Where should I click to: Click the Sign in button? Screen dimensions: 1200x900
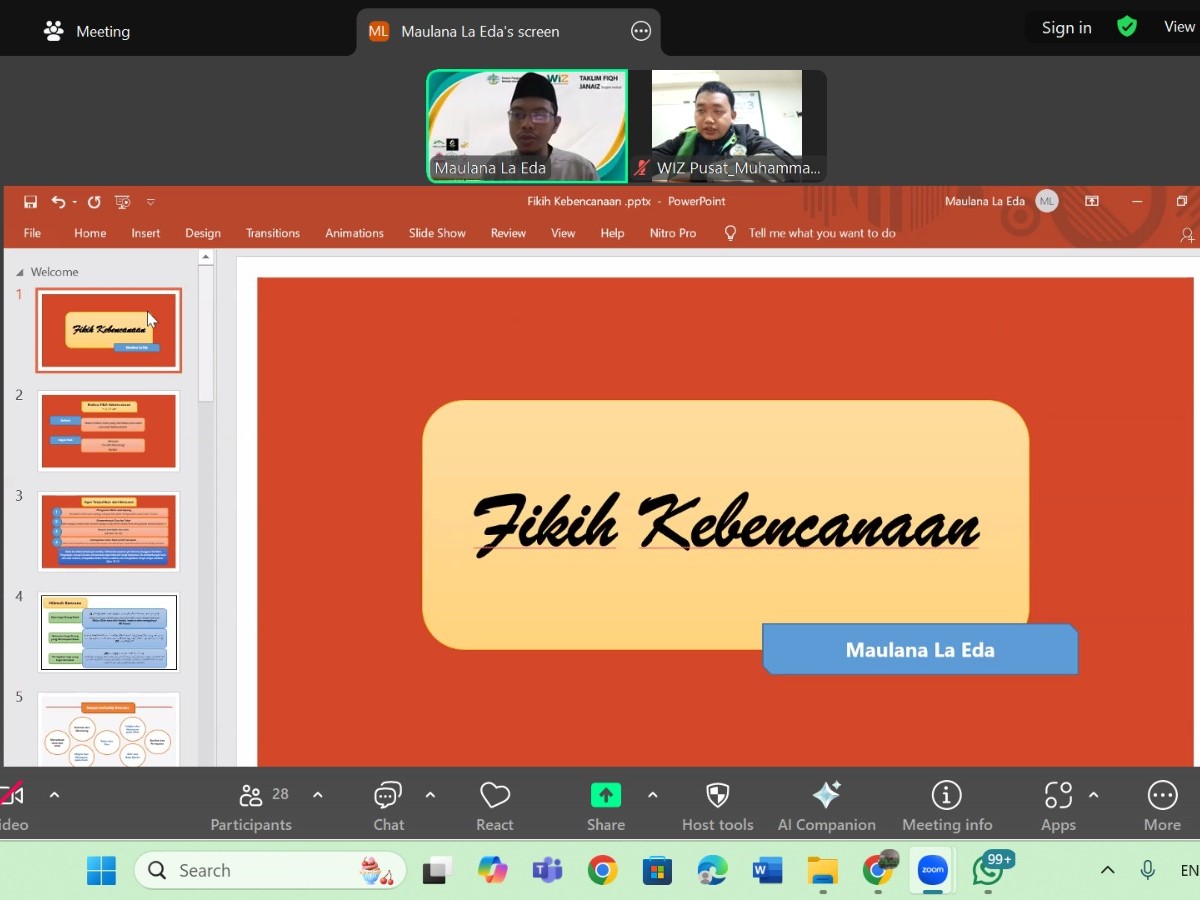[x=1066, y=27]
